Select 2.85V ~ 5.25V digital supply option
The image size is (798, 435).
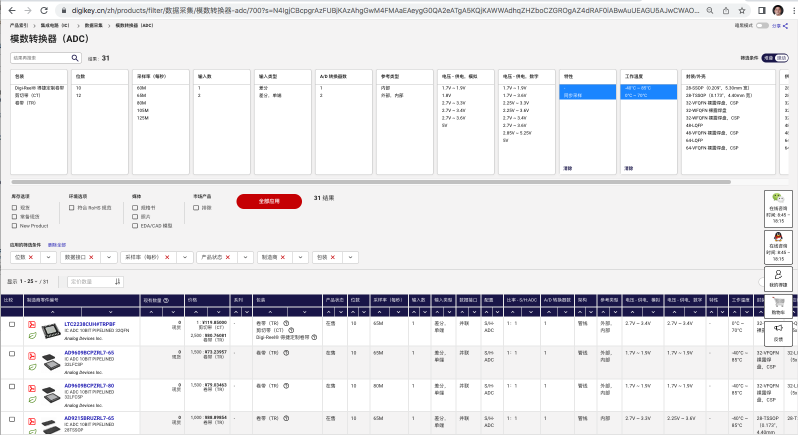click(517, 133)
